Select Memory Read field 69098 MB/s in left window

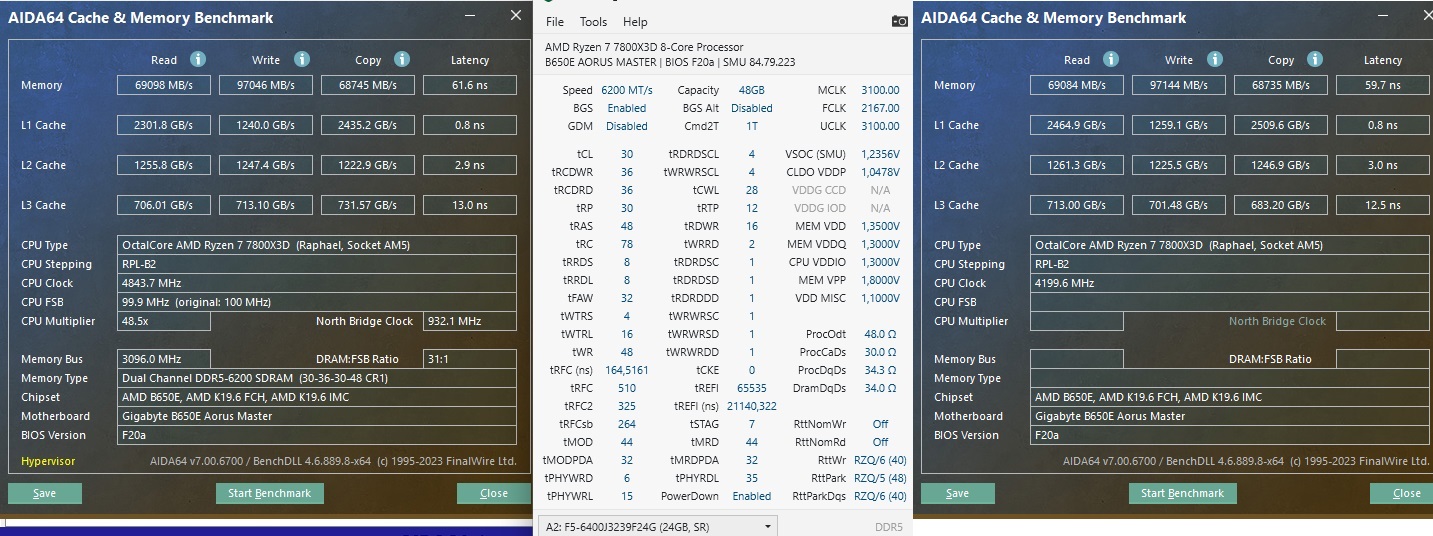point(164,85)
